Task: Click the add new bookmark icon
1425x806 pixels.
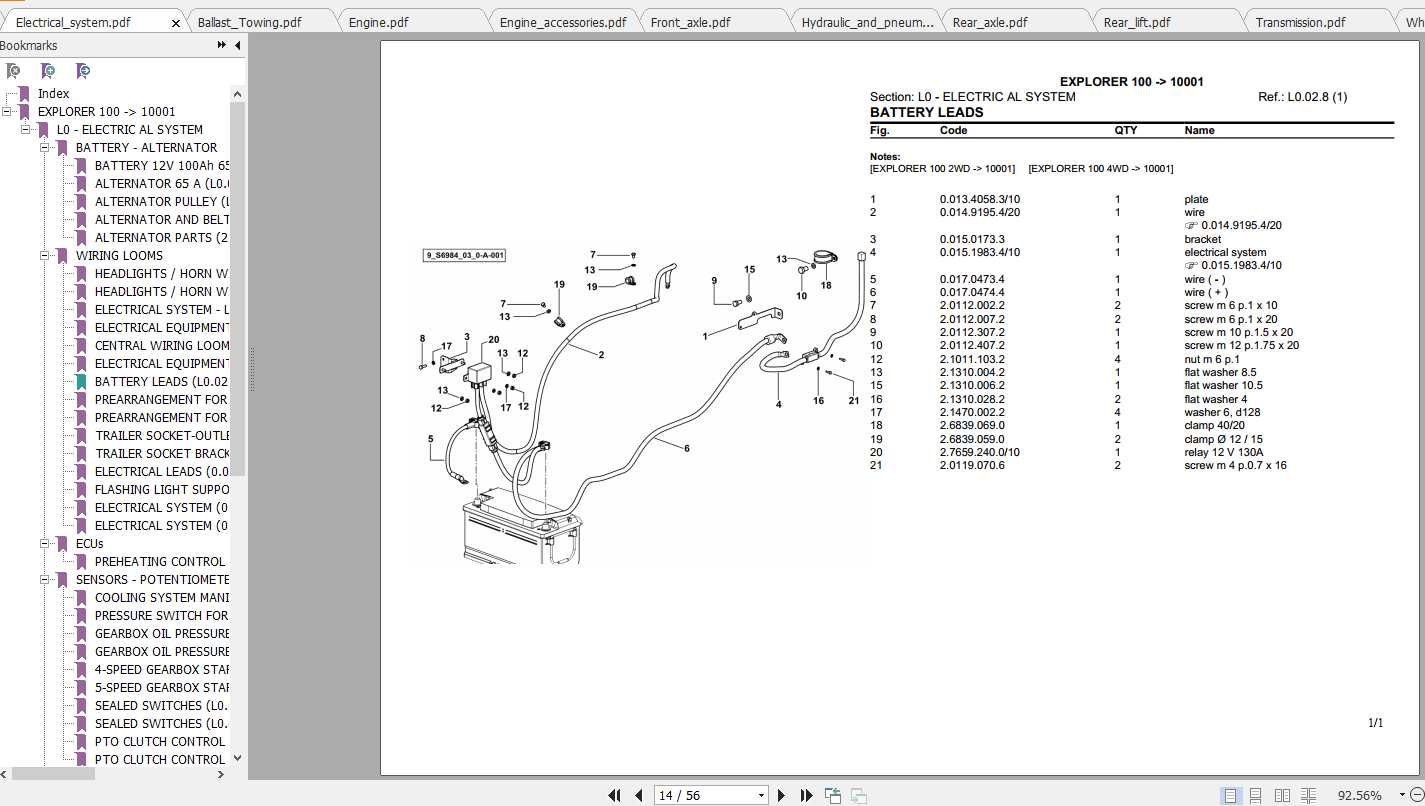Action: click(48, 71)
